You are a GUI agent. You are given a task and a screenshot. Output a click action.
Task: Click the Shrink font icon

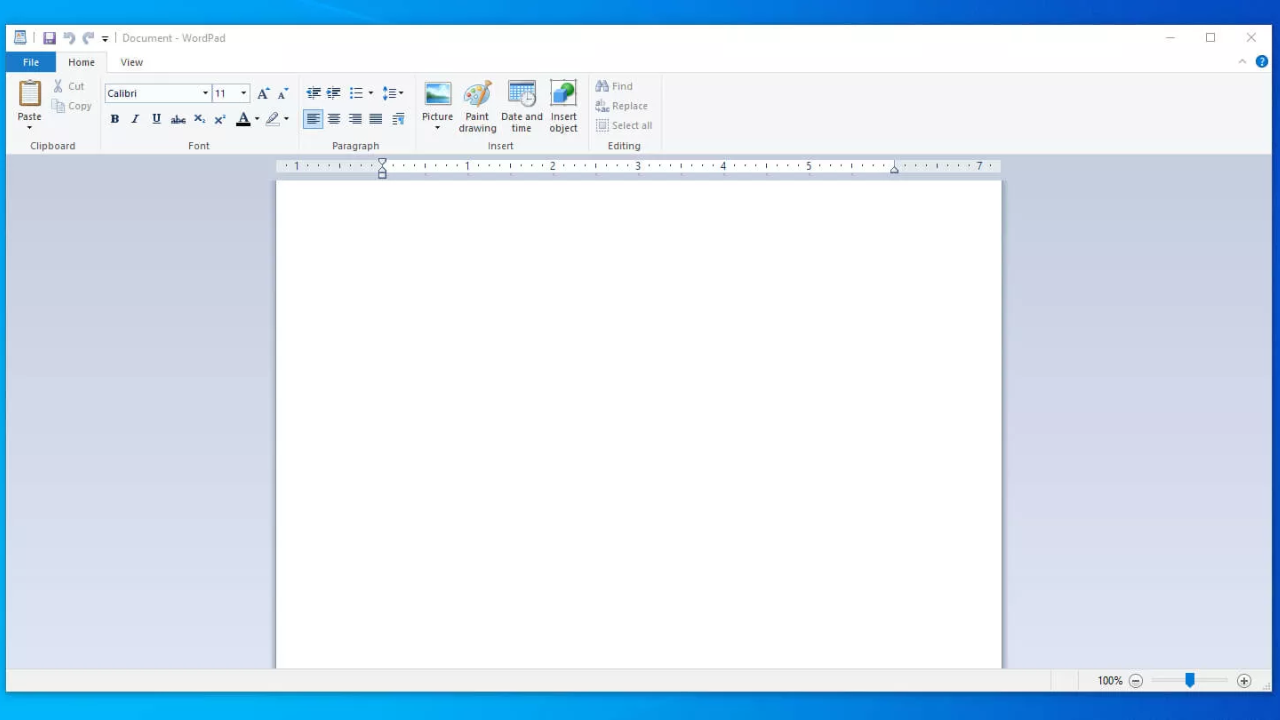283,93
